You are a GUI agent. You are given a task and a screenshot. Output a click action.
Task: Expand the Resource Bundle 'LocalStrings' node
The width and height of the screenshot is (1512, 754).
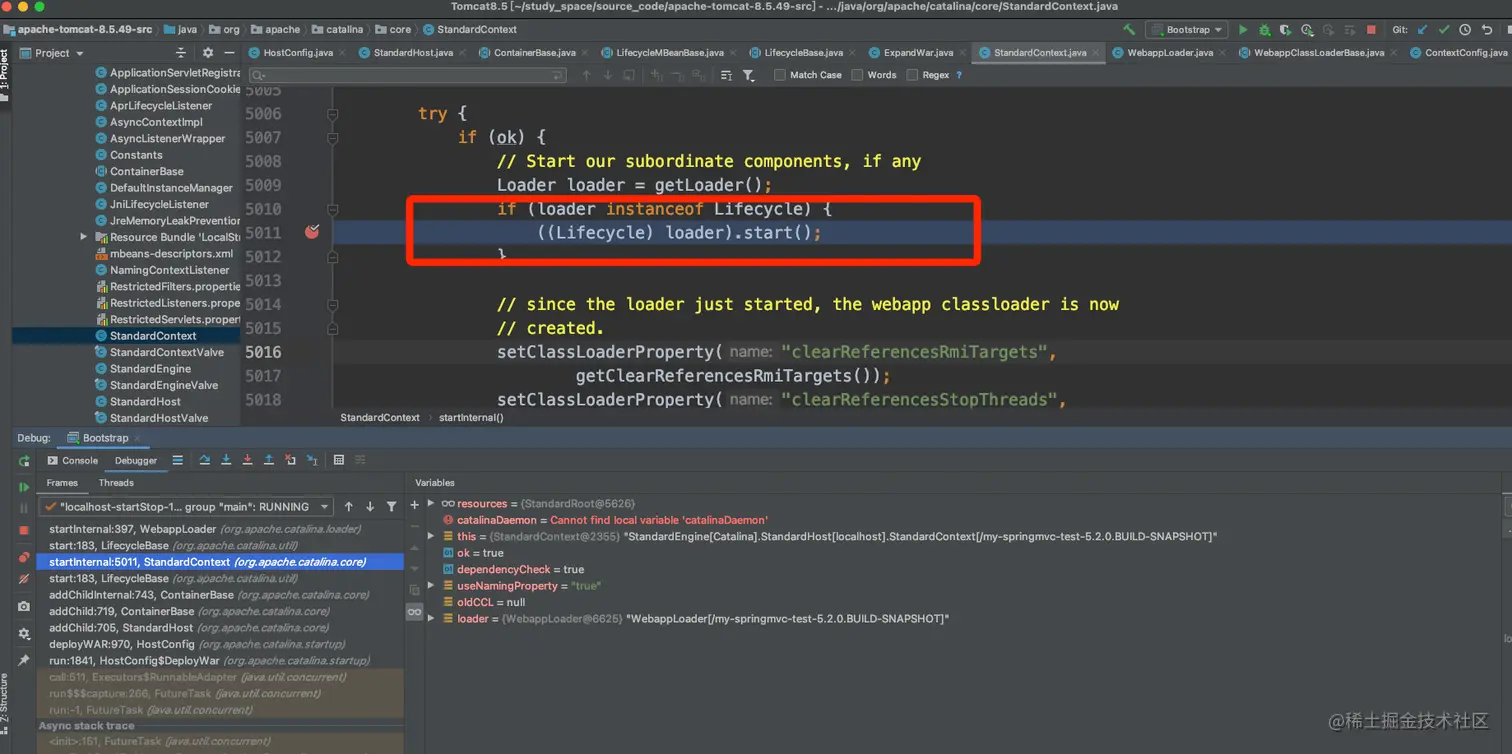pyautogui.click(x=84, y=237)
